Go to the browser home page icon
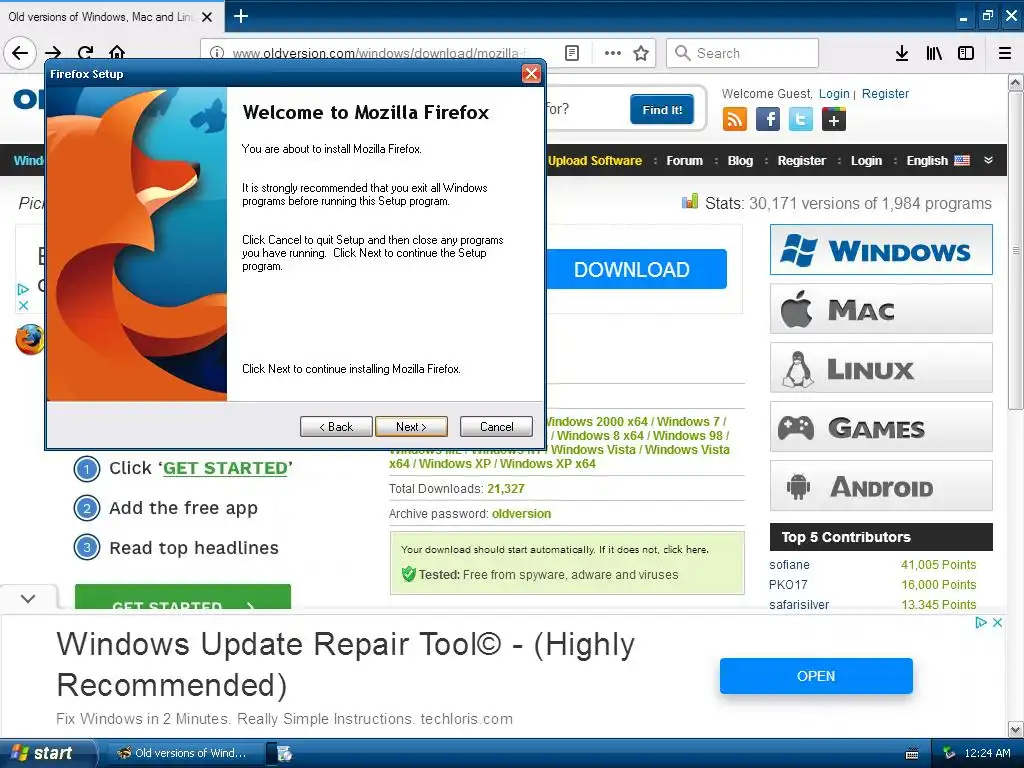The image size is (1024, 768). (117, 53)
